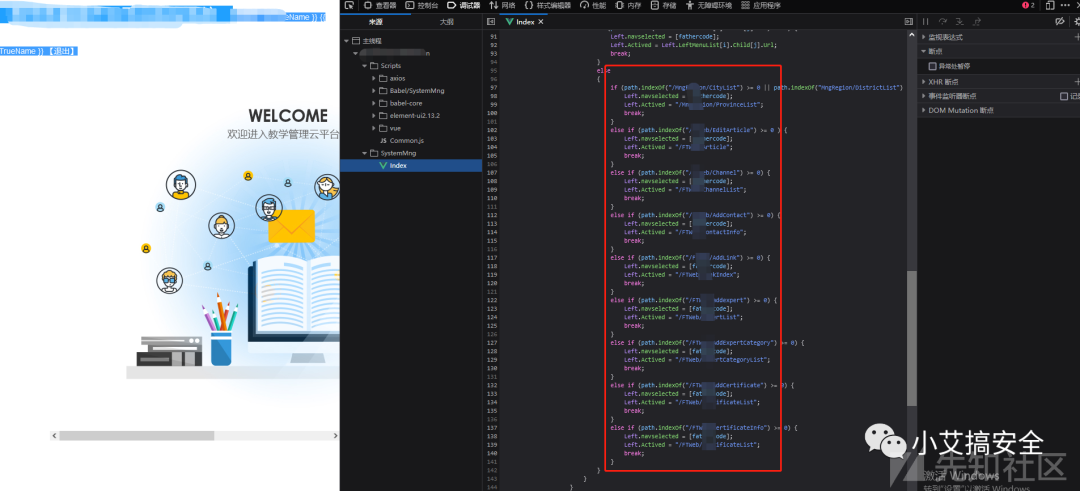Click line number 97 in the gutter
This screenshot has height=491, width=1080.
pos(492,87)
